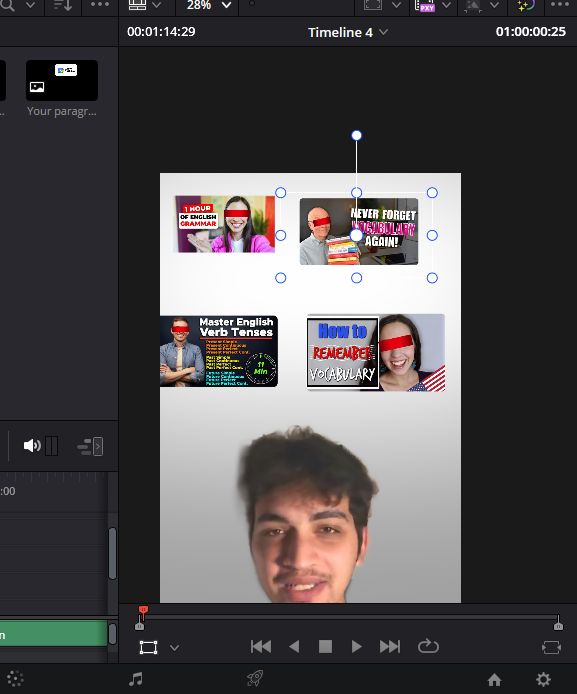This screenshot has height=694, width=577.
Task: Click the top-left transform corner handle
Action: pyautogui.click(x=281, y=193)
